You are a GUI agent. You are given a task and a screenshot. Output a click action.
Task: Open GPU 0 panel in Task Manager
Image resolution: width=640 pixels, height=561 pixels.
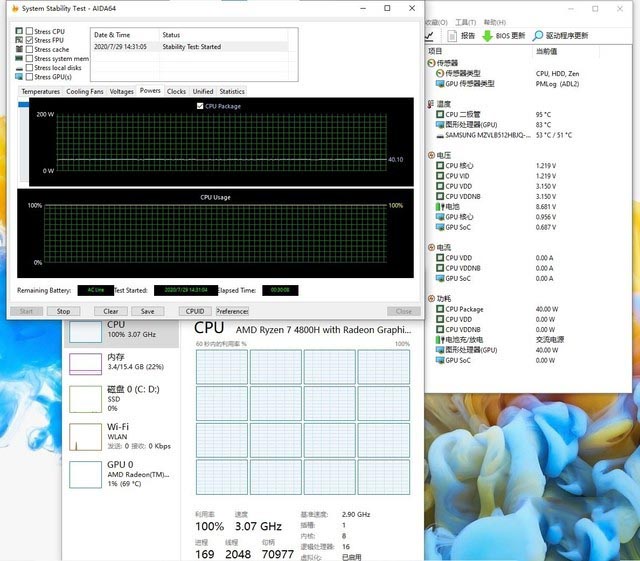coord(121,474)
